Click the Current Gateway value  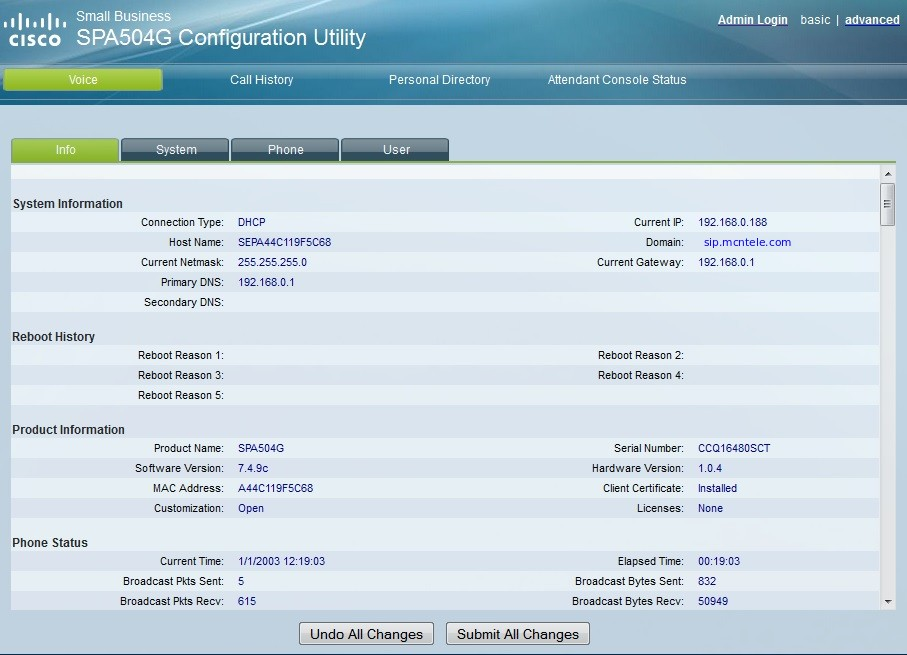pyautogui.click(x=726, y=262)
